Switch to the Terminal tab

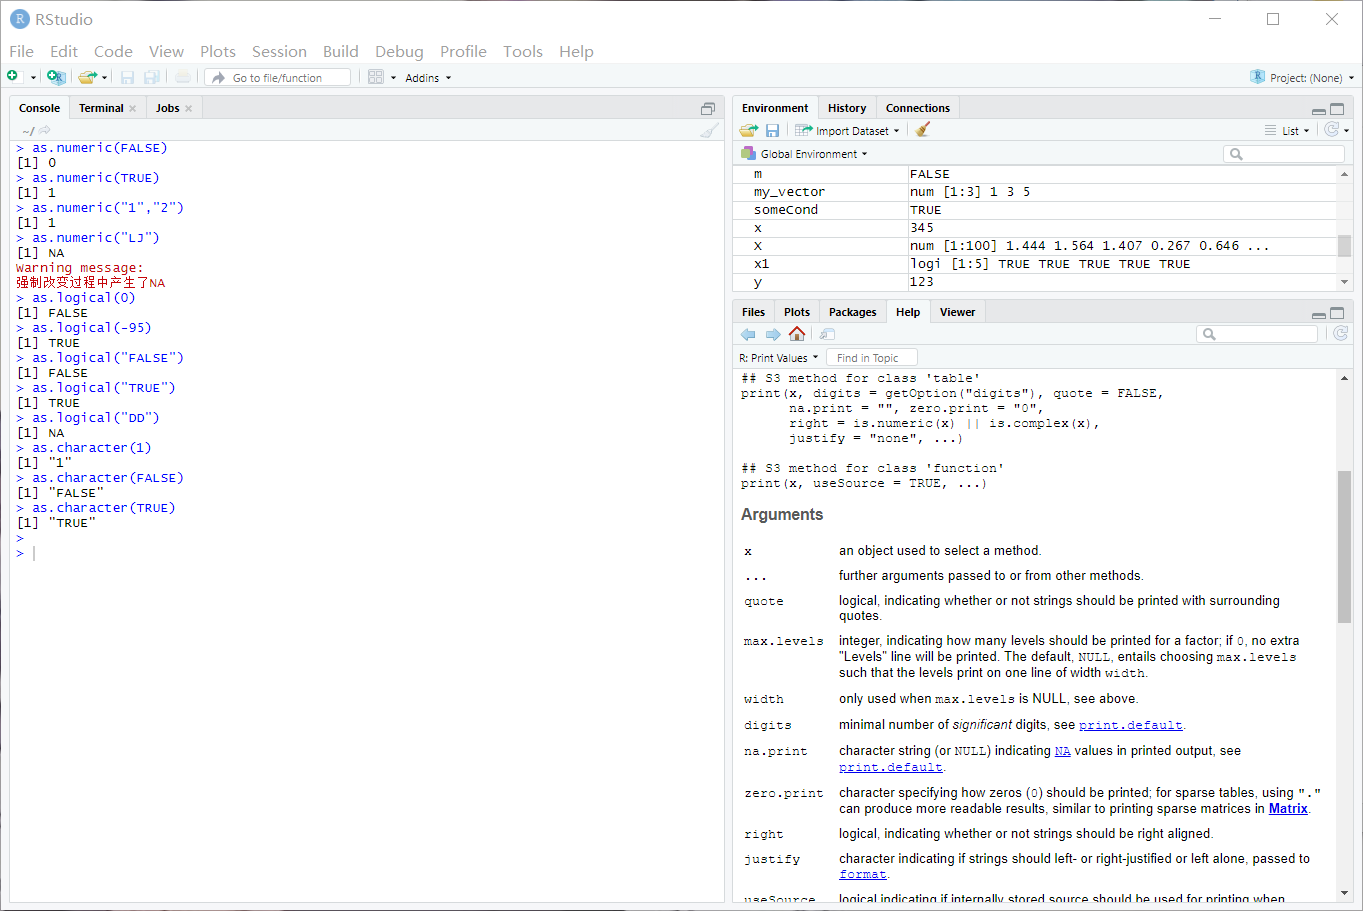(x=101, y=108)
